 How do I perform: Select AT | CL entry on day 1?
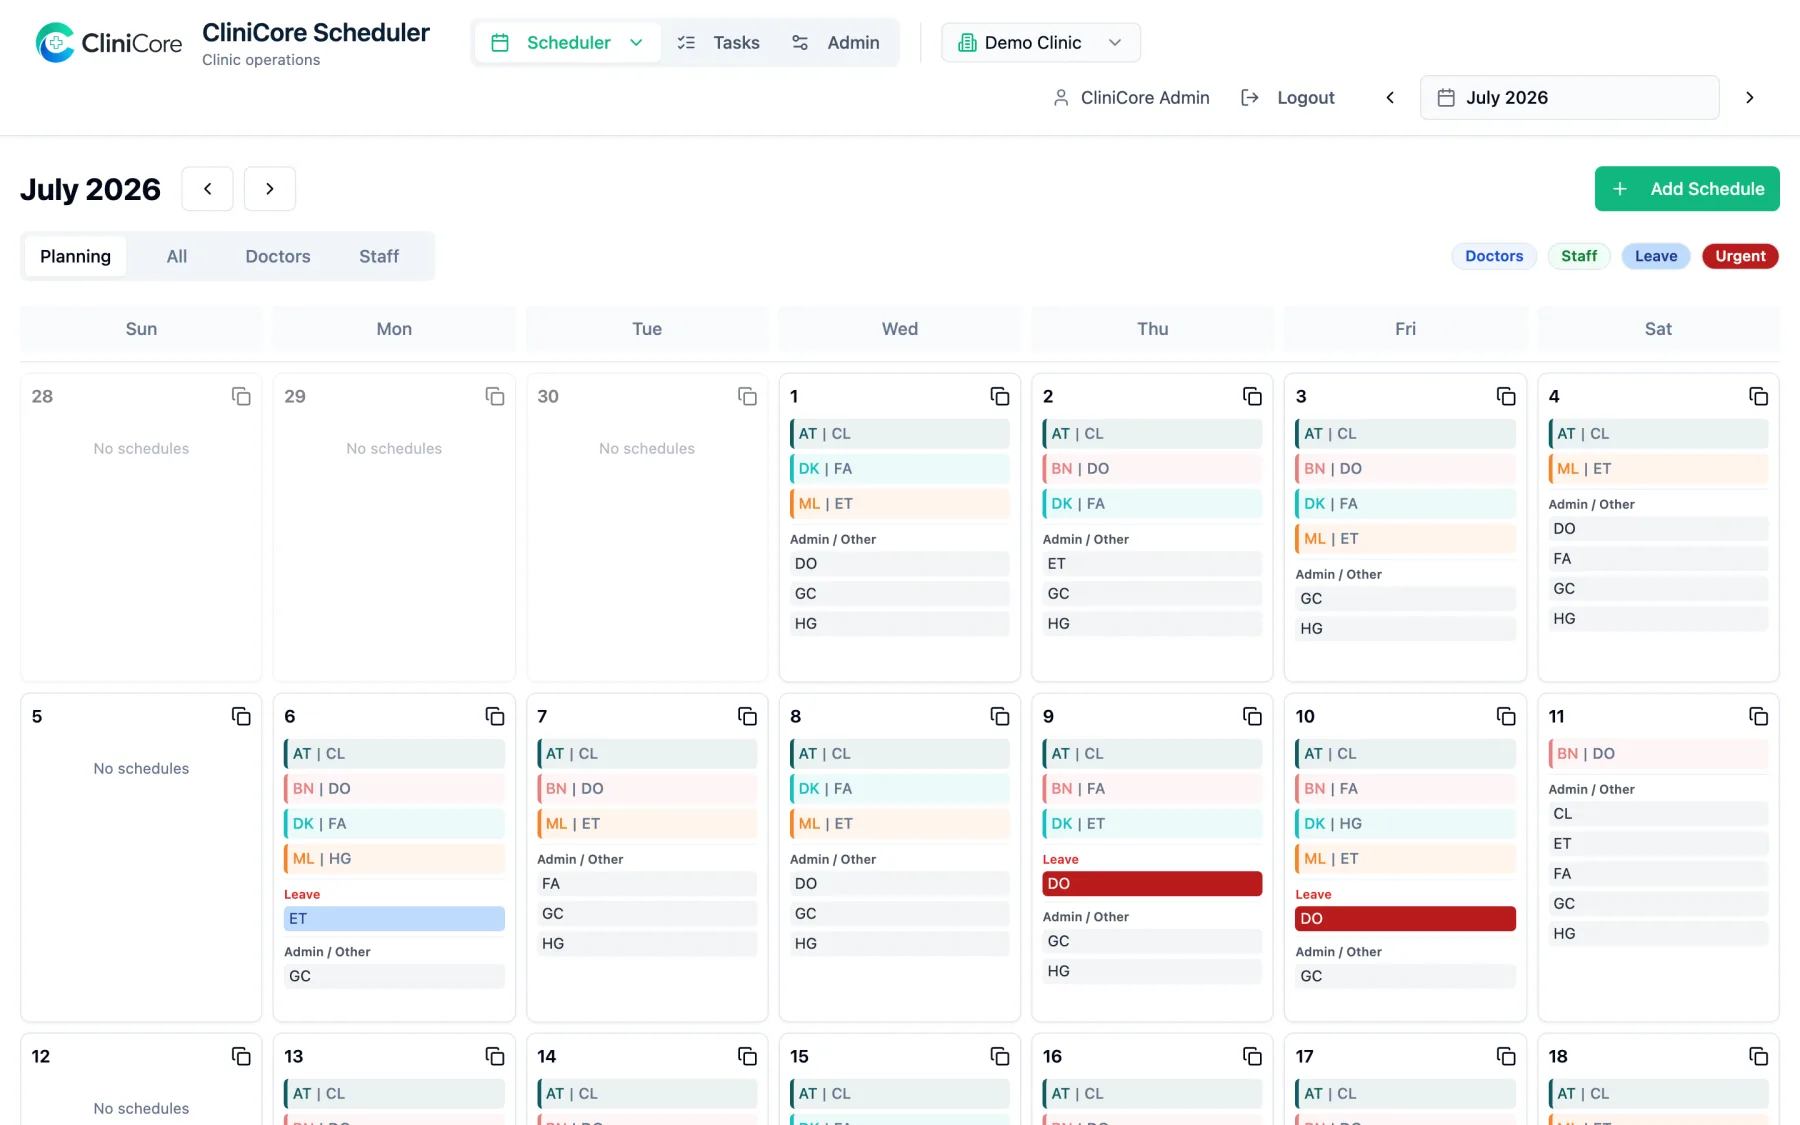899,434
